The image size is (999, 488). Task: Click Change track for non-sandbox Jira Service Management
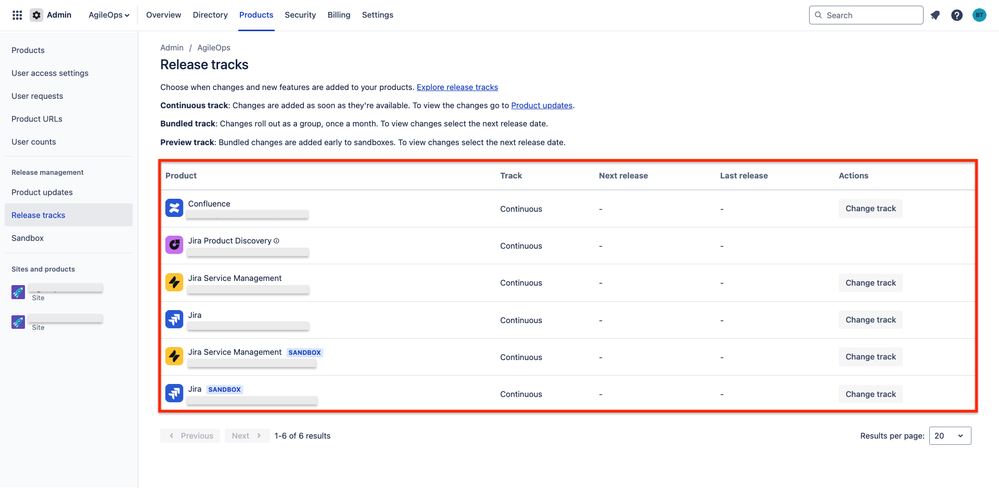[870, 283]
